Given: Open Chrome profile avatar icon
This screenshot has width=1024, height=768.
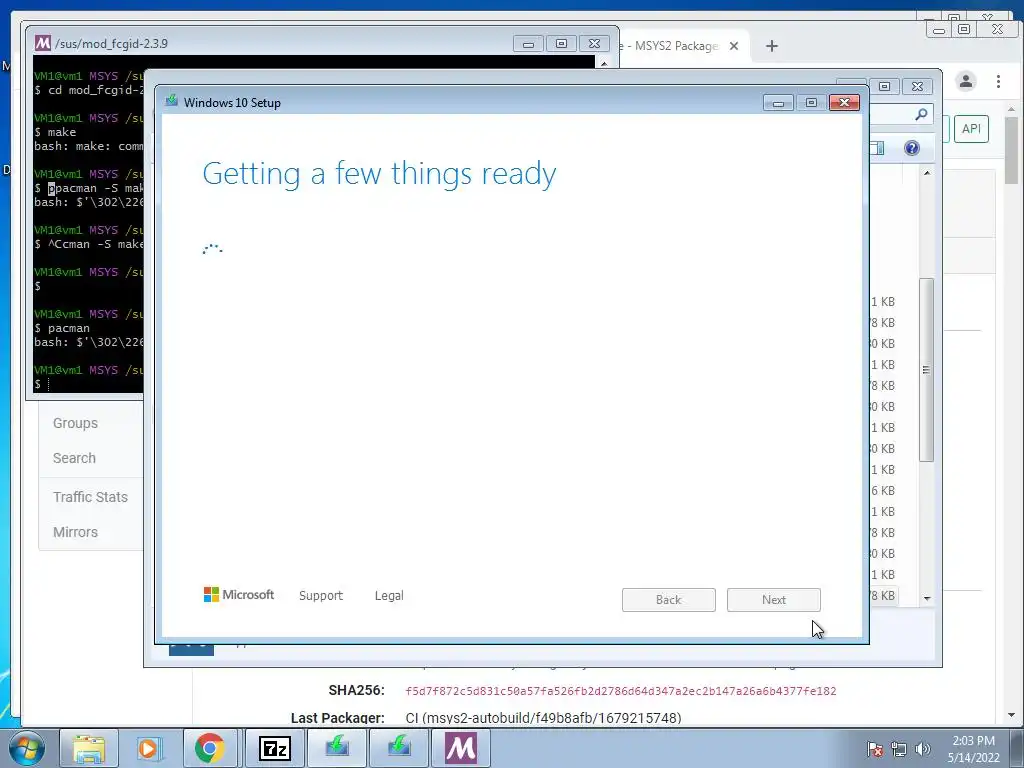Looking at the screenshot, I should 966,81.
